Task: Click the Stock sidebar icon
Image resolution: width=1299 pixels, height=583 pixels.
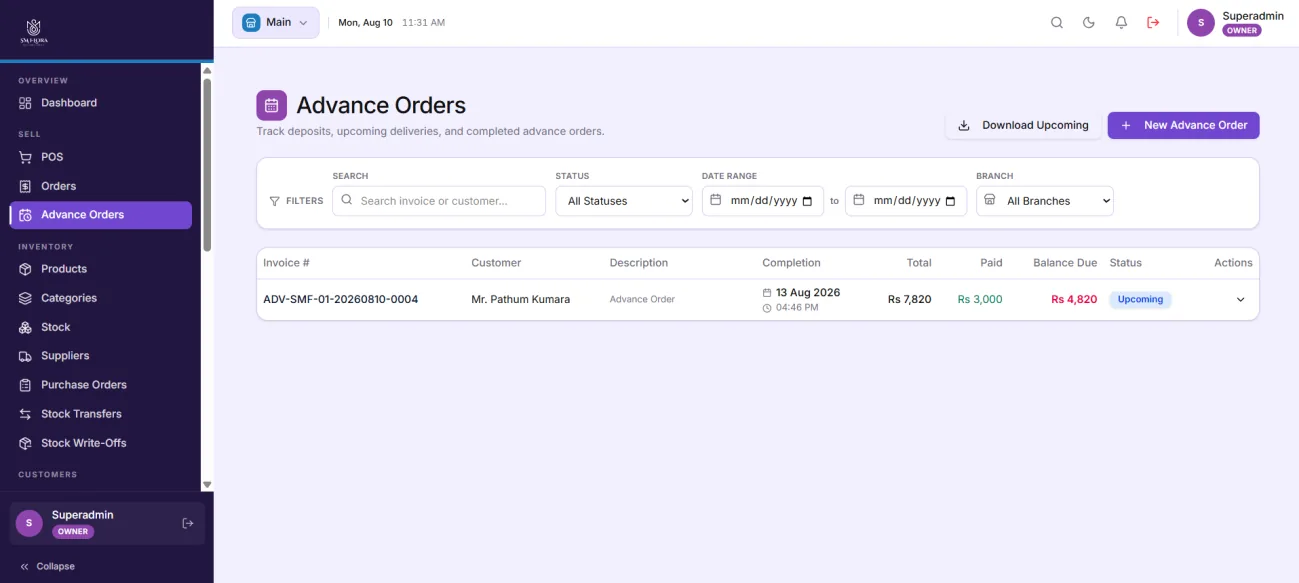Action: (x=26, y=327)
